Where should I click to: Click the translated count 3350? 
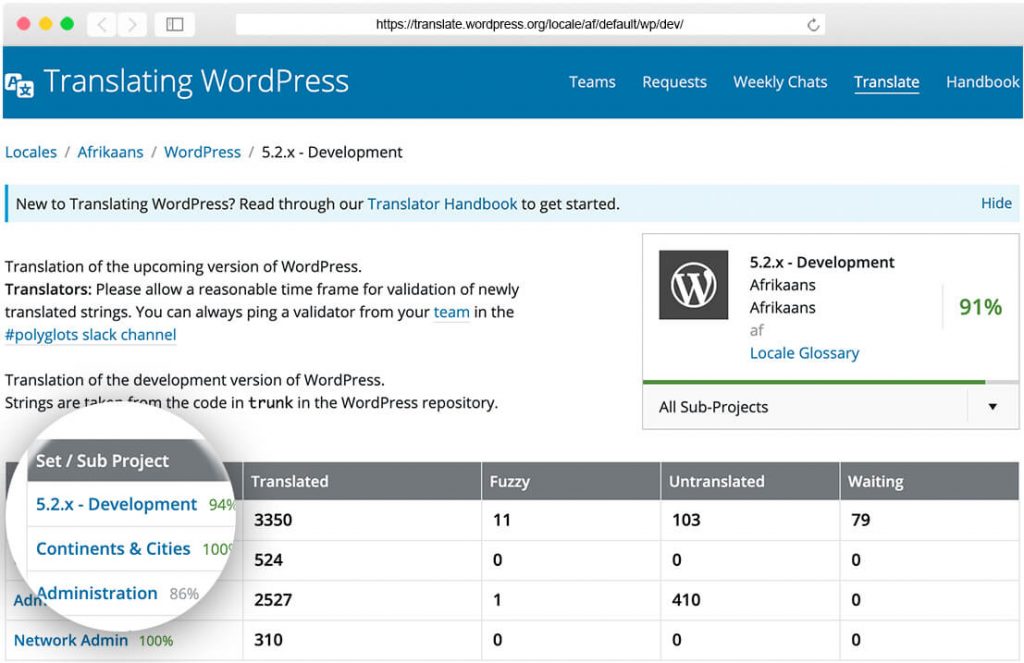[x=273, y=520]
